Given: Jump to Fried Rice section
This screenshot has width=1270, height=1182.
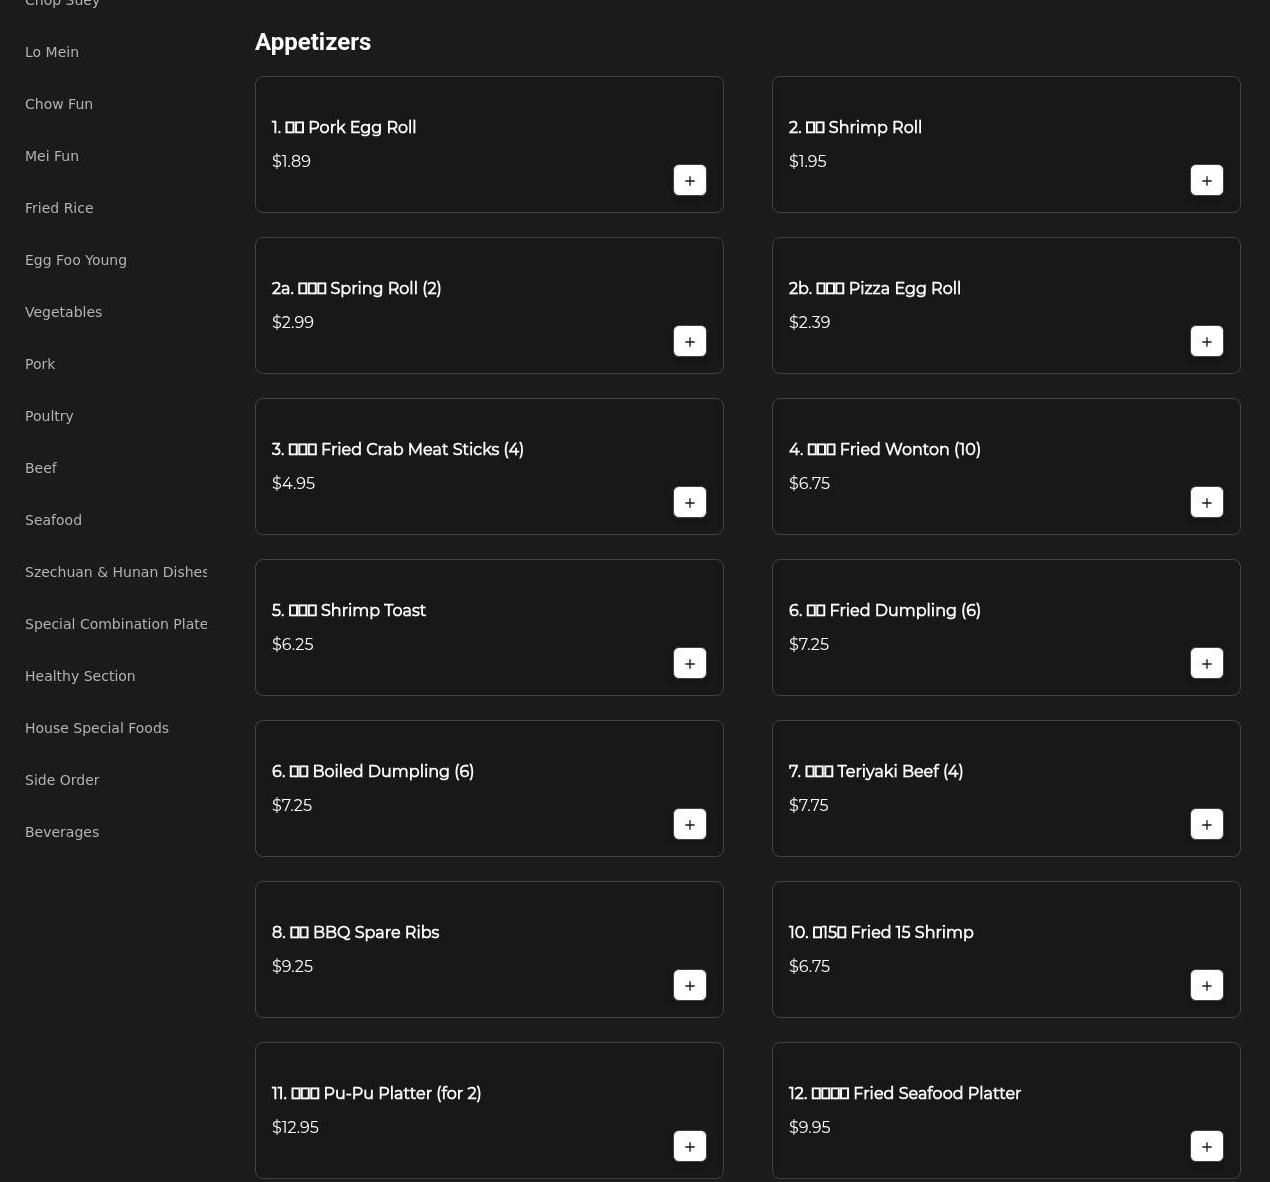Looking at the screenshot, I should [59, 208].
